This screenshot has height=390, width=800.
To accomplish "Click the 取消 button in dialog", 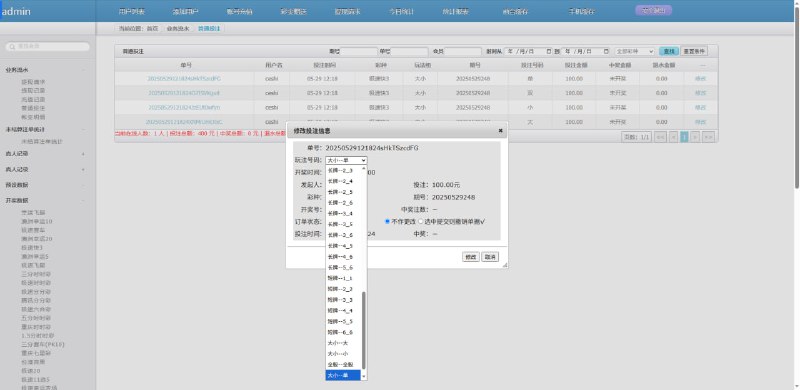I will pos(490,257).
